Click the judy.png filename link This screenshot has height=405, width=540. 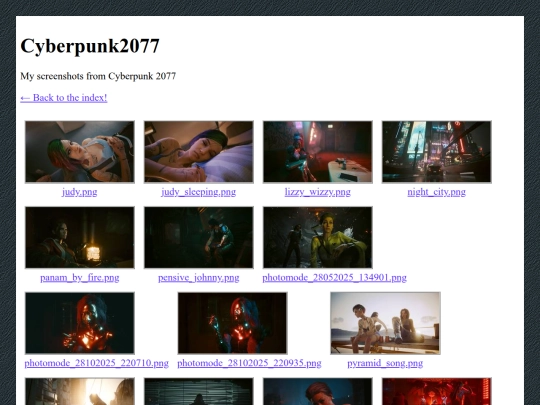click(x=80, y=192)
